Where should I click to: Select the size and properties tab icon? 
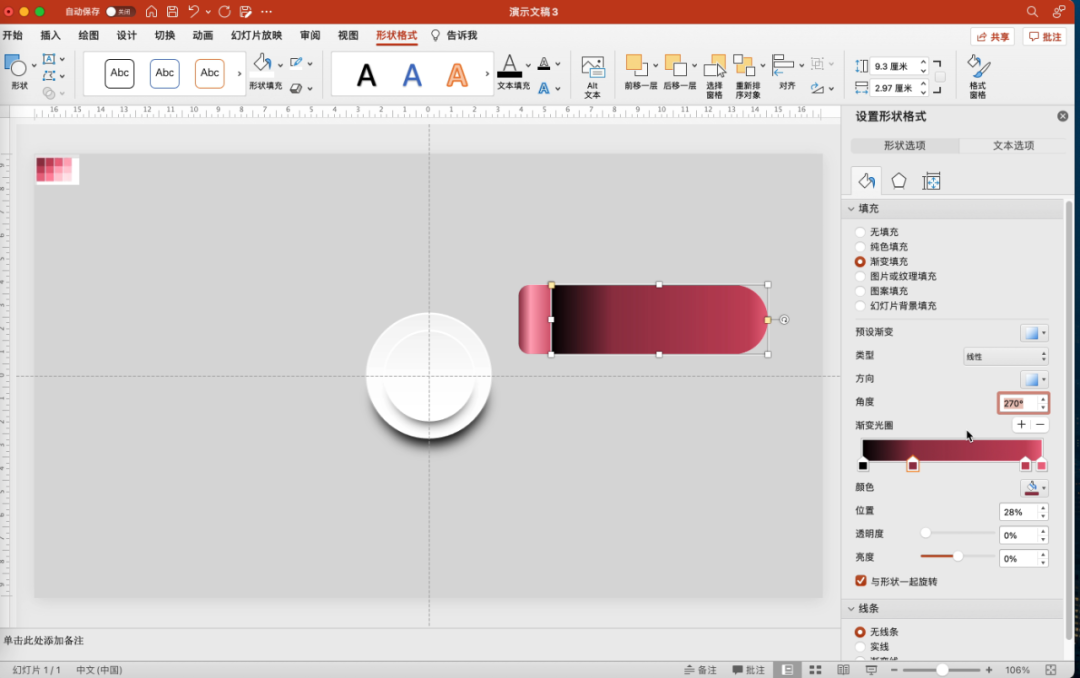click(931, 181)
